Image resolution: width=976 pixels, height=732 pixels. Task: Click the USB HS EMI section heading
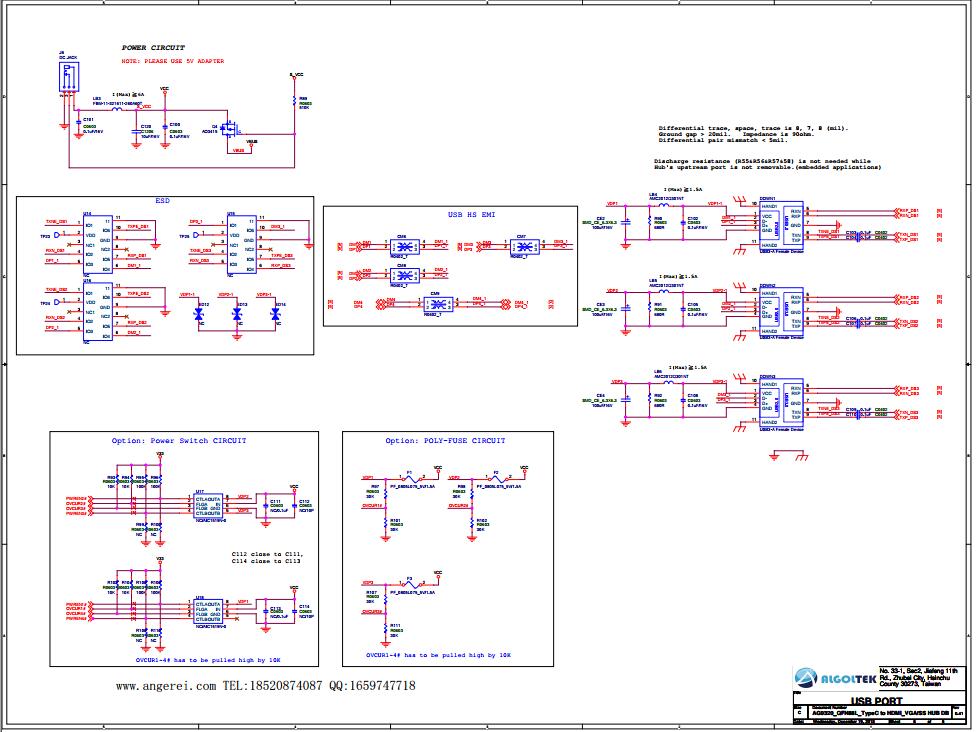tap(472, 215)
